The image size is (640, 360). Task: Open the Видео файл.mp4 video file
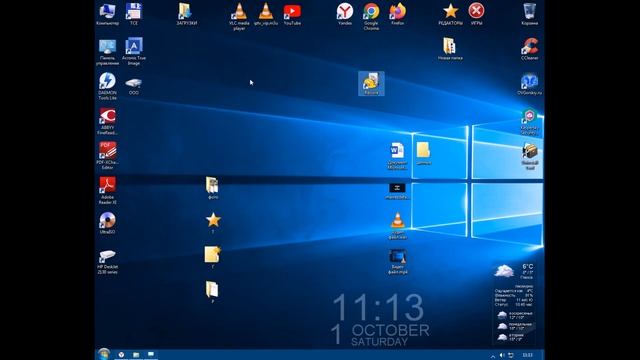397,262
